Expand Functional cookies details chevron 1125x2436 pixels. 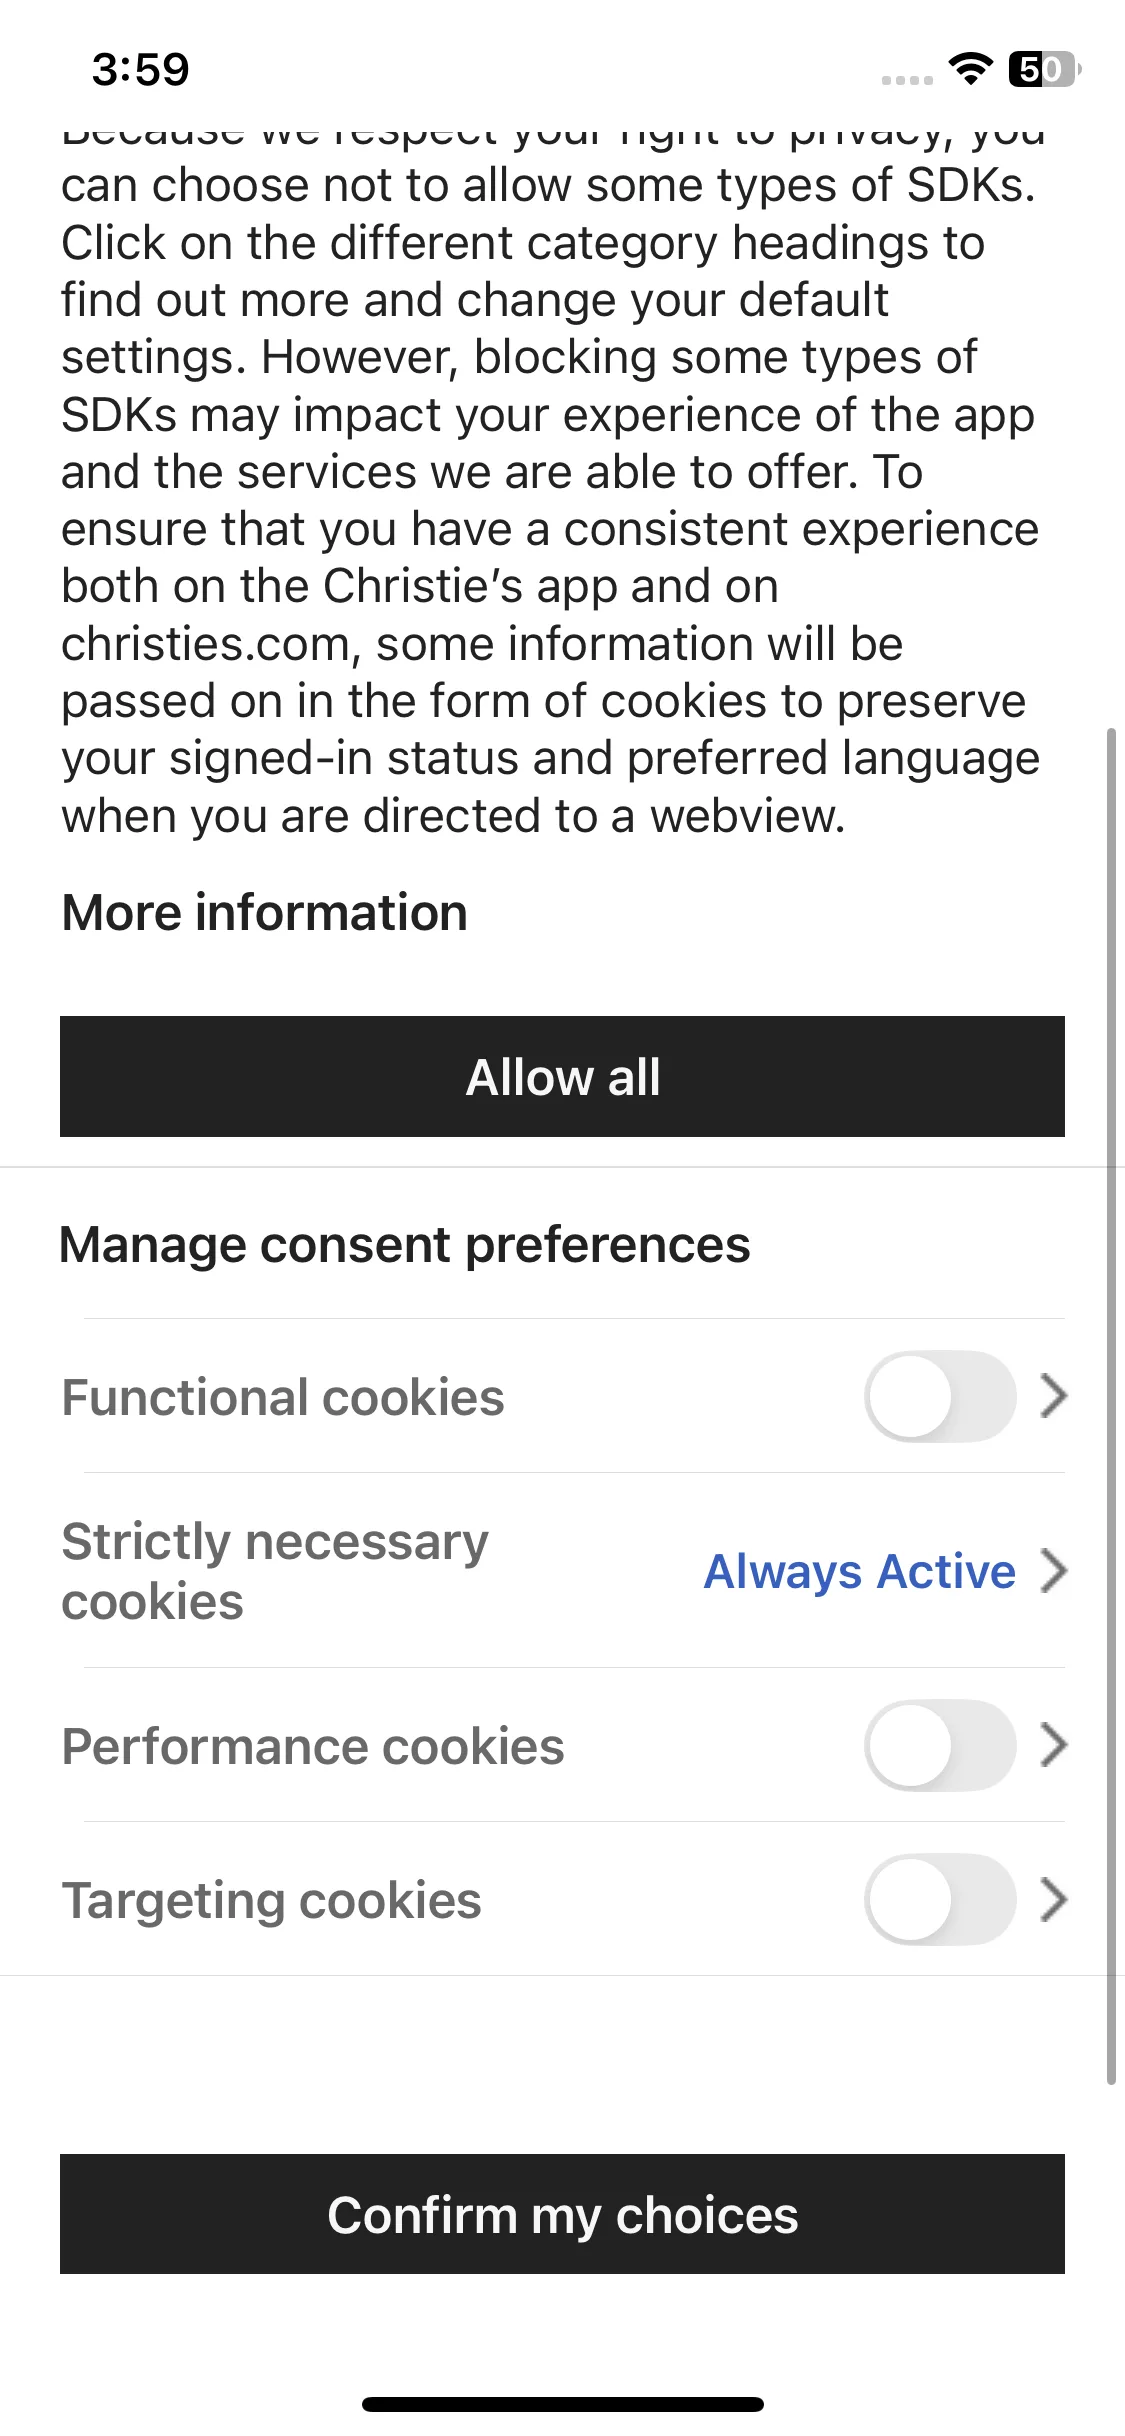(1053, 1396)
